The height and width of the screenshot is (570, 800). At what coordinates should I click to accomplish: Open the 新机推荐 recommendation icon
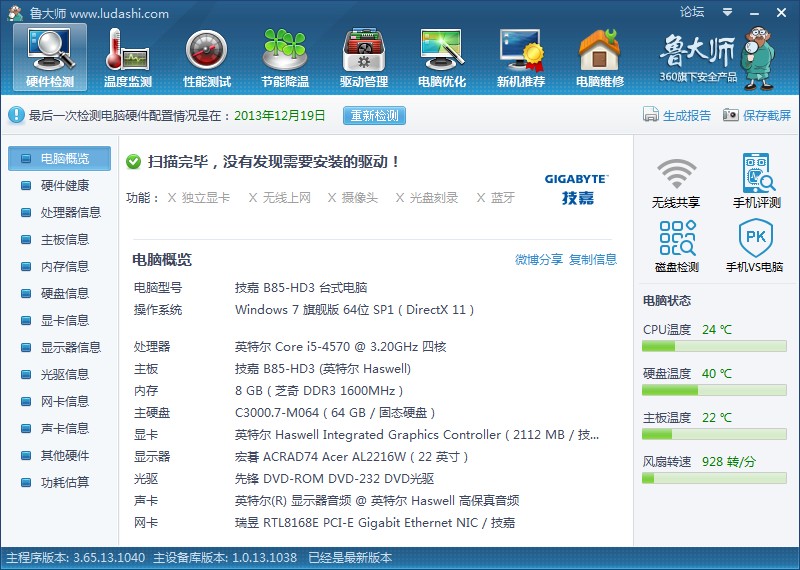520,56
